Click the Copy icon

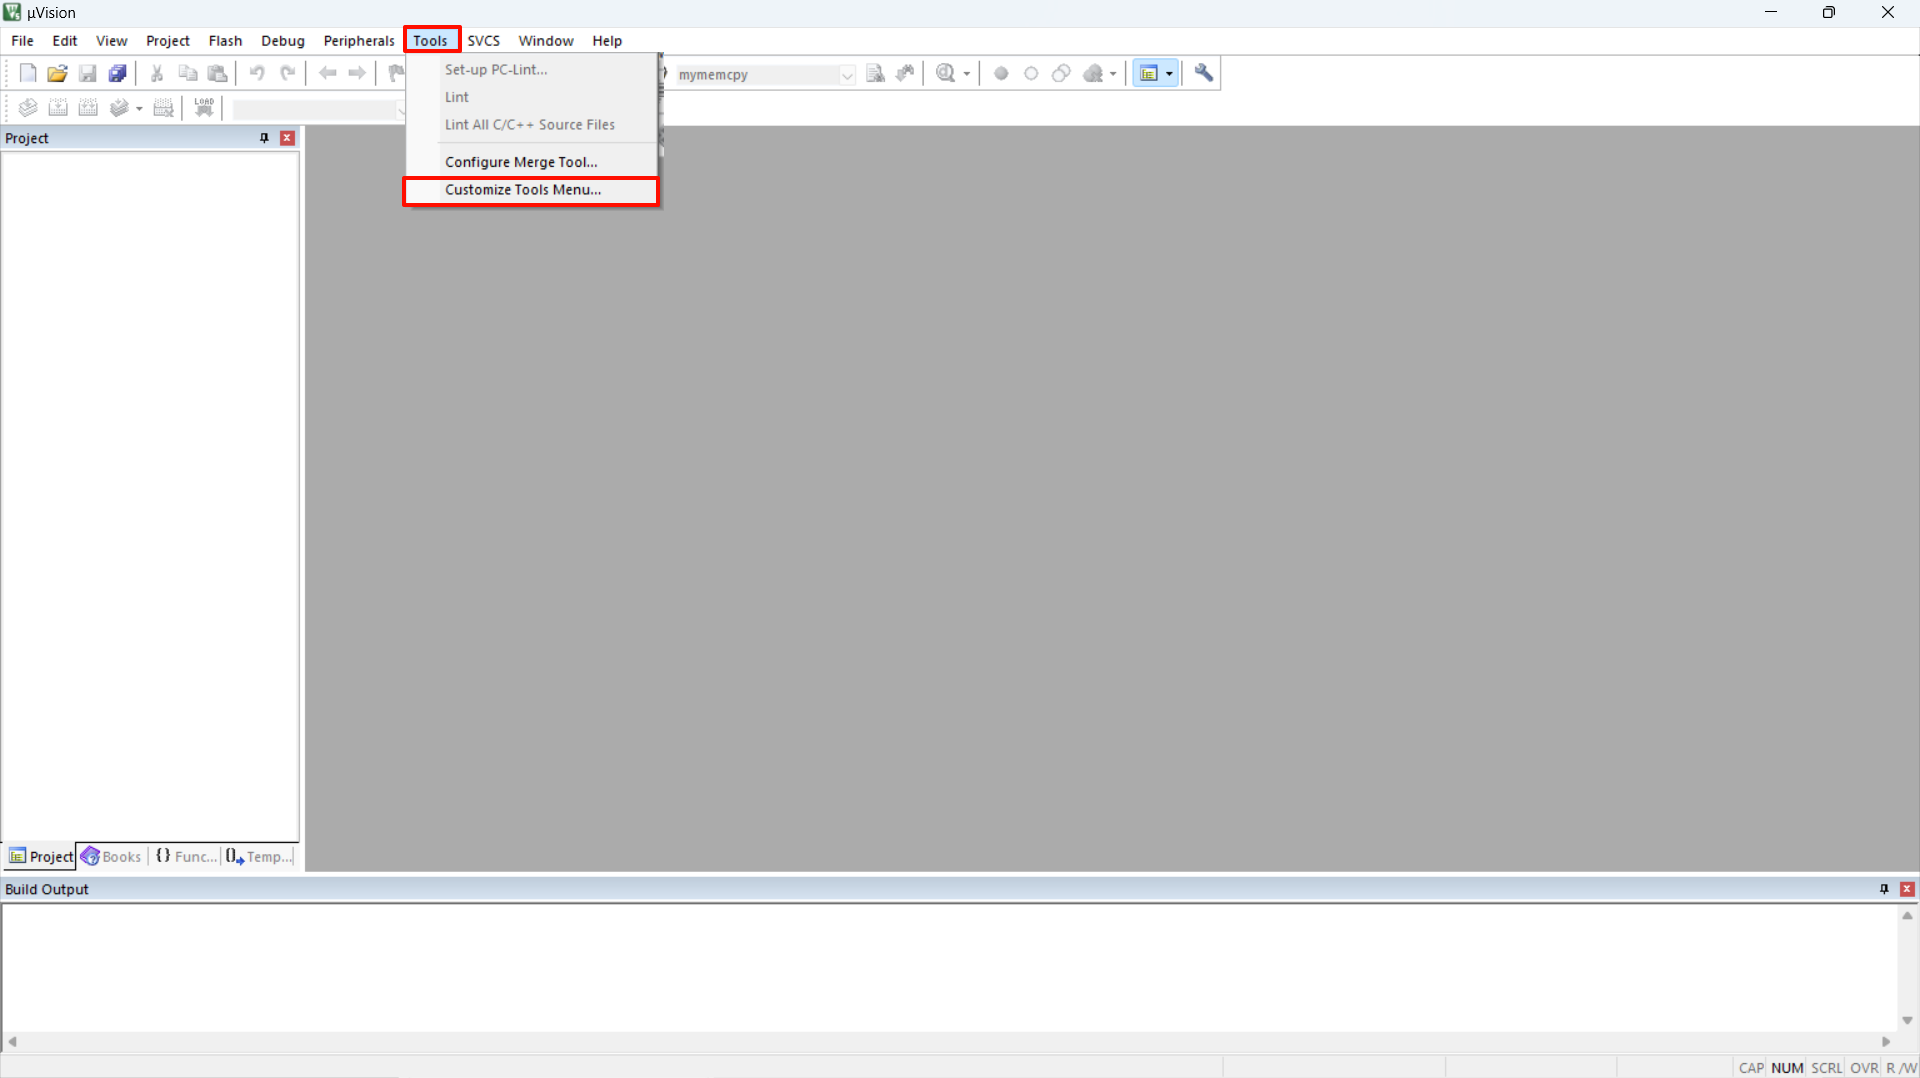187,73
